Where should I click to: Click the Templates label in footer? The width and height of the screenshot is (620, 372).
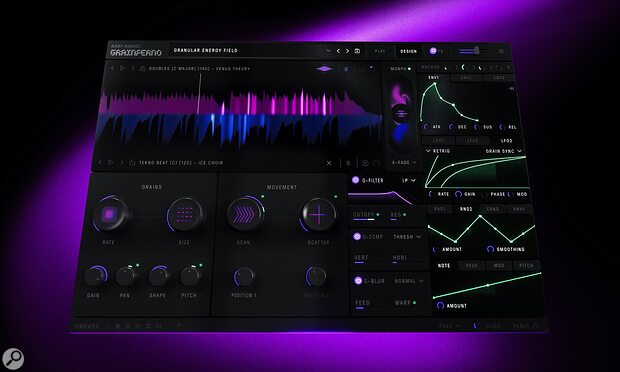pos(86,326)
